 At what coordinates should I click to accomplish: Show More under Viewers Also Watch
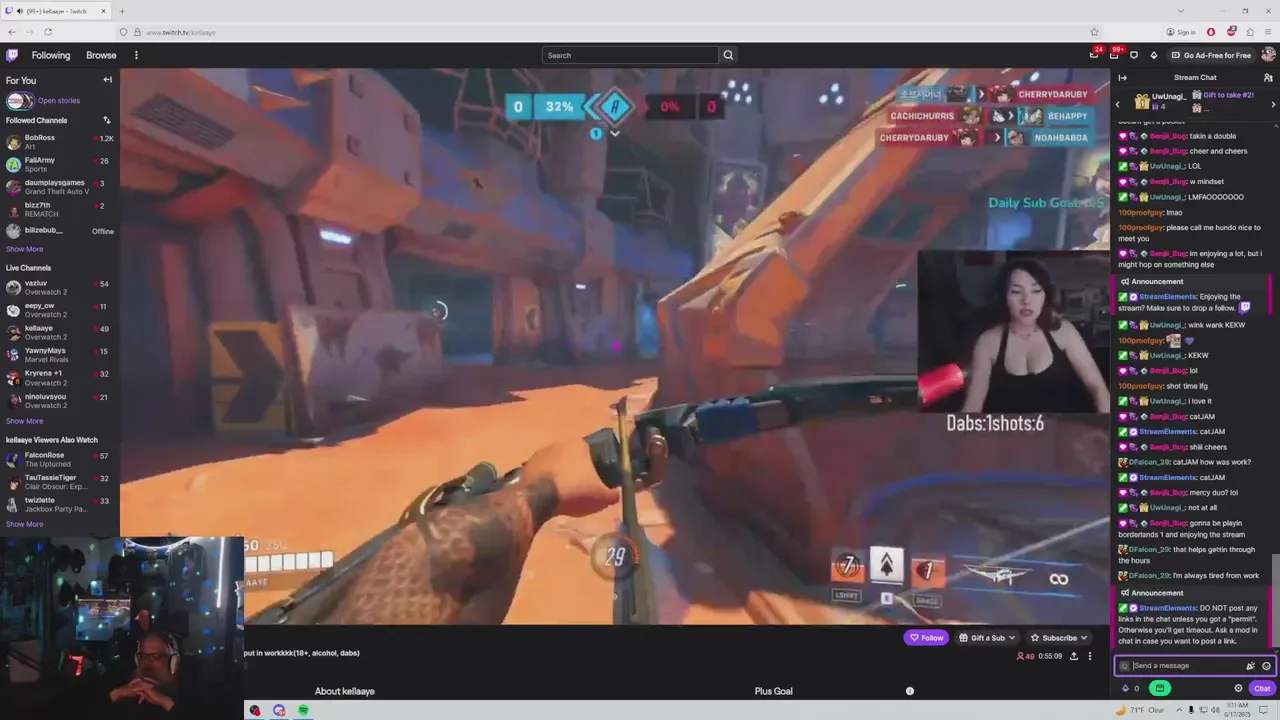pyautogui.click(x=25, y=524)
